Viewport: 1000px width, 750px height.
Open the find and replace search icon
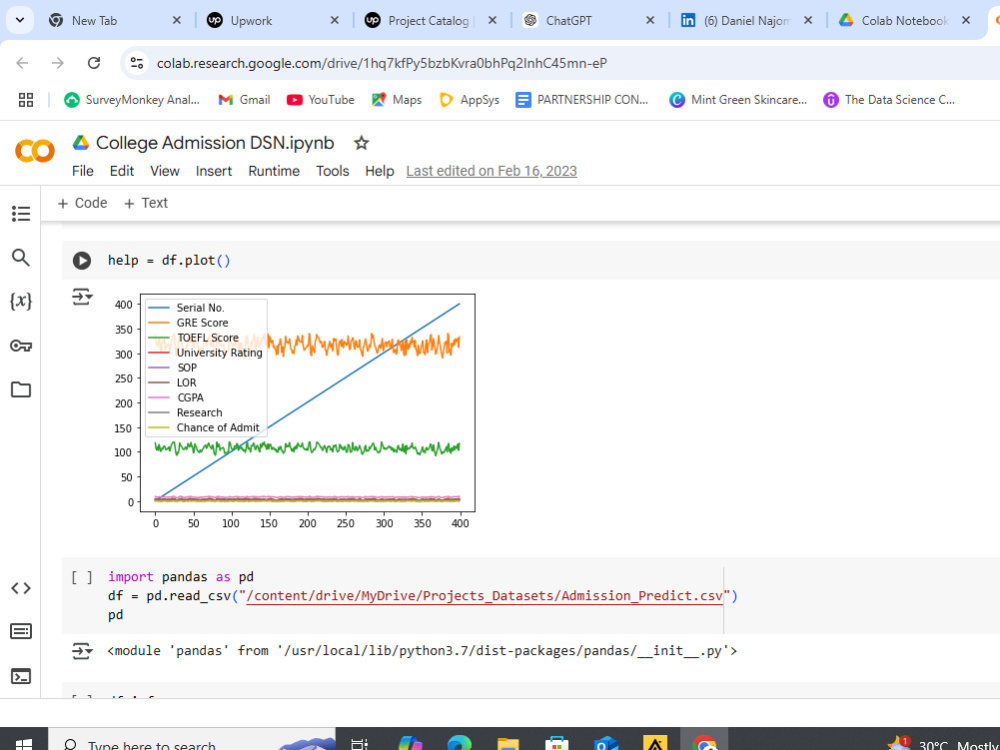pos(21,258)
